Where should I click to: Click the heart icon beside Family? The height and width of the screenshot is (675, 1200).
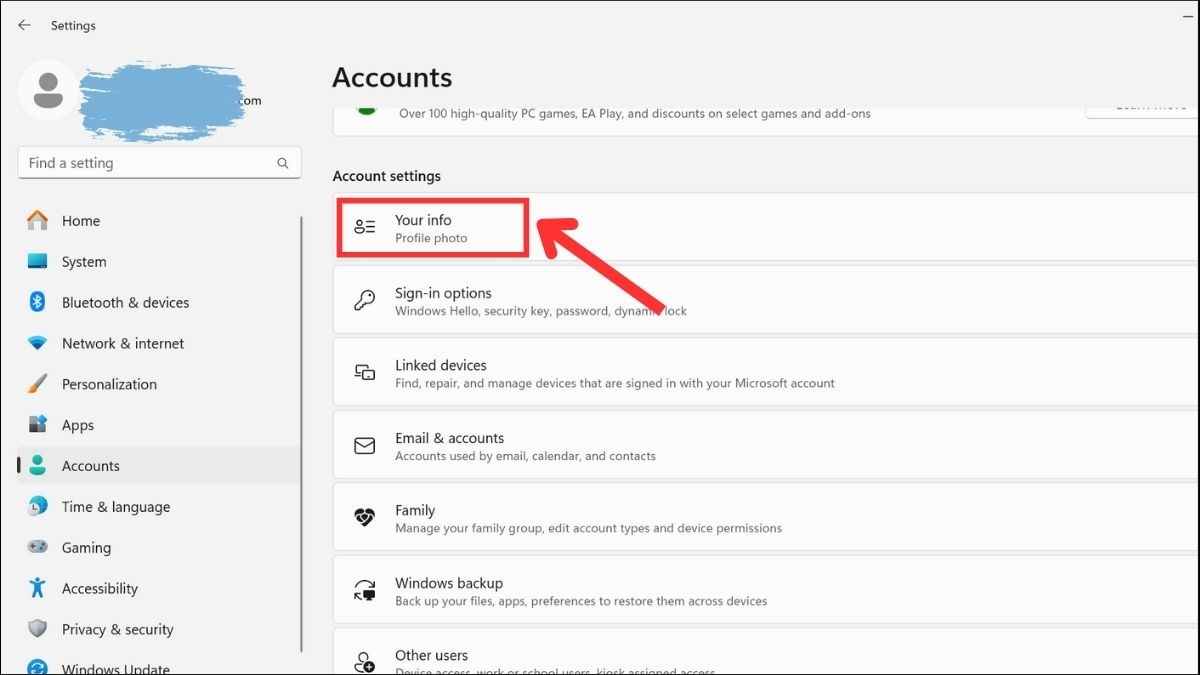[365, 517]
